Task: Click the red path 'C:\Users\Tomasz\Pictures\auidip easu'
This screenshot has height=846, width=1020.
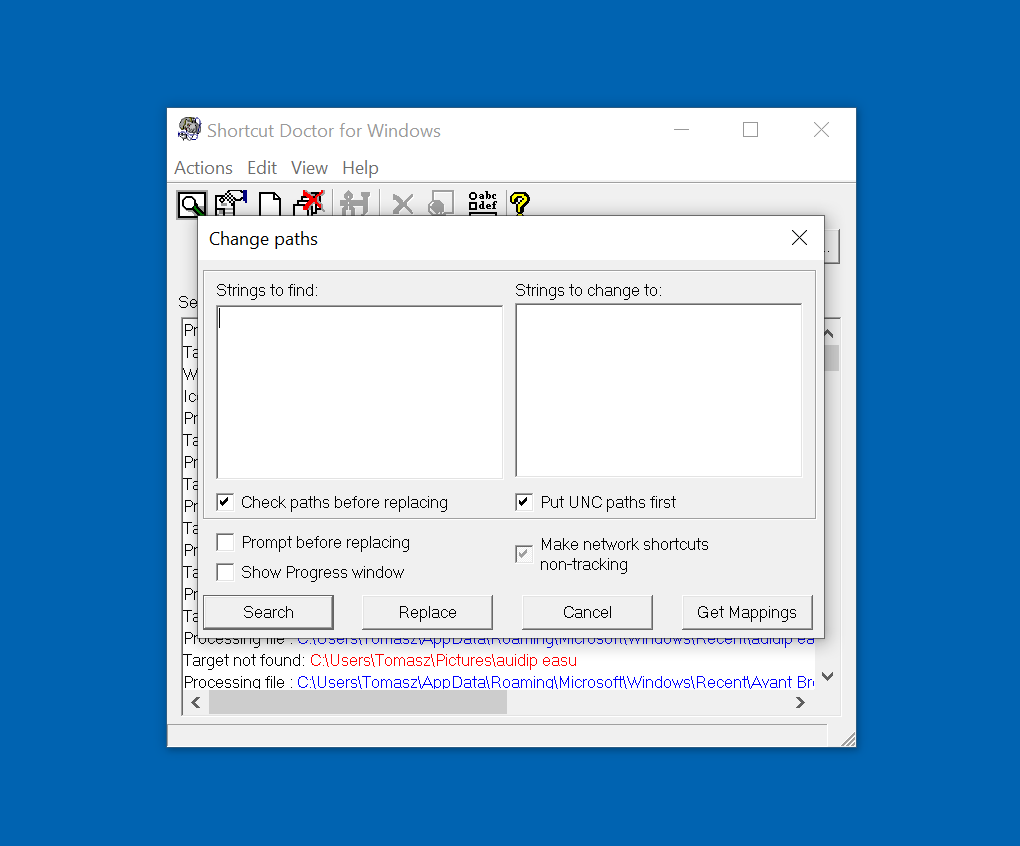Action: pos(443,661)
